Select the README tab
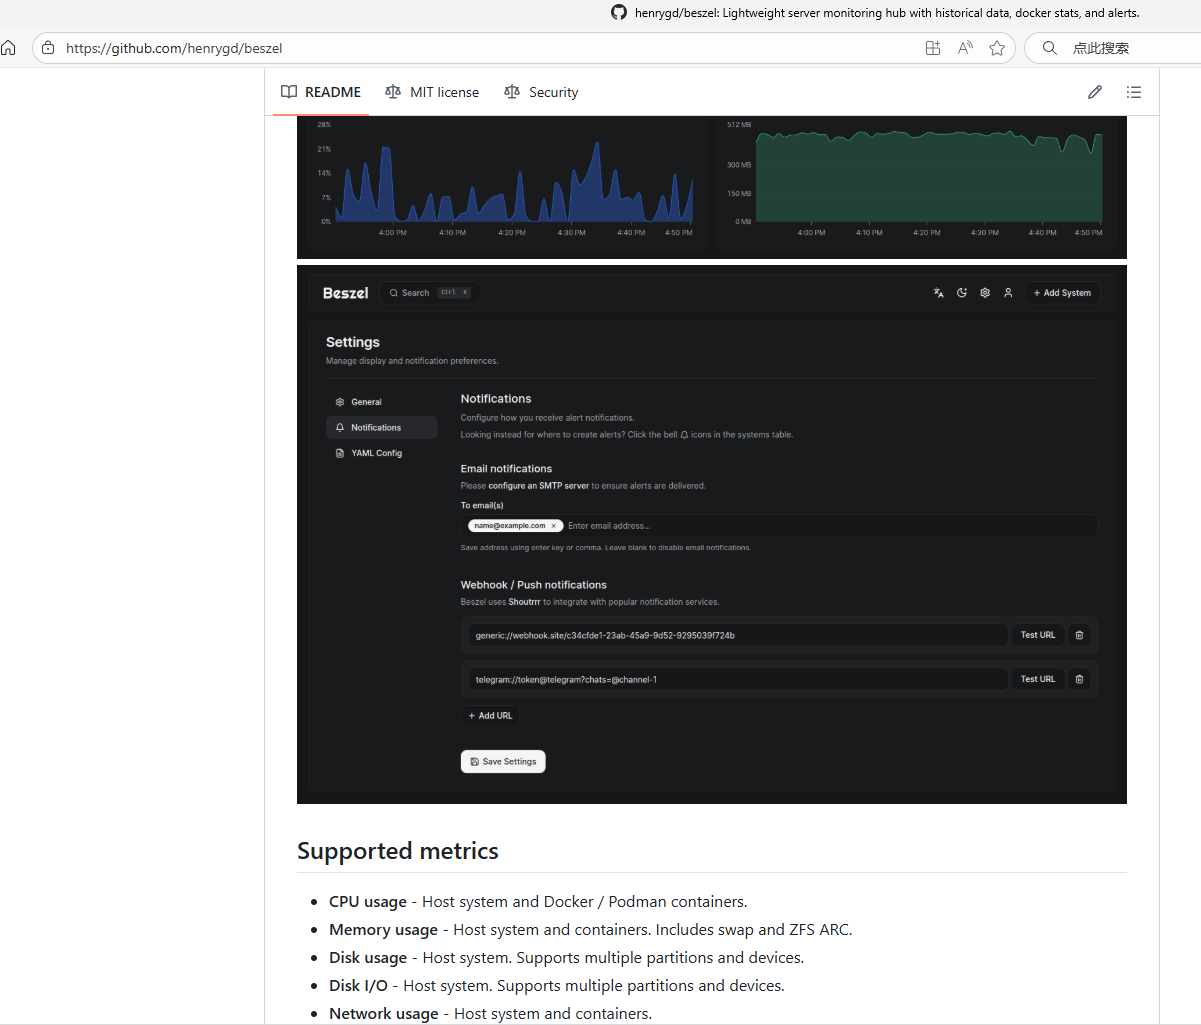 [x=321, y=92]
